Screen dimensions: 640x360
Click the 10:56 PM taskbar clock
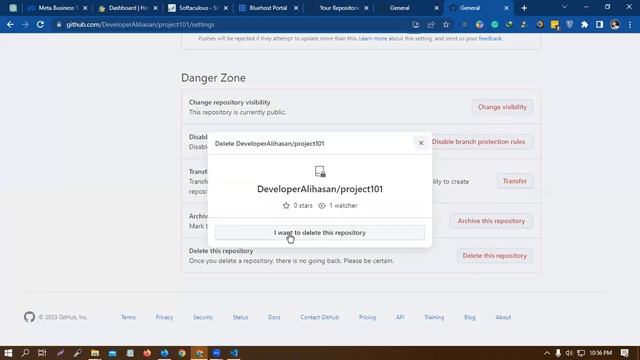[600, 353]
